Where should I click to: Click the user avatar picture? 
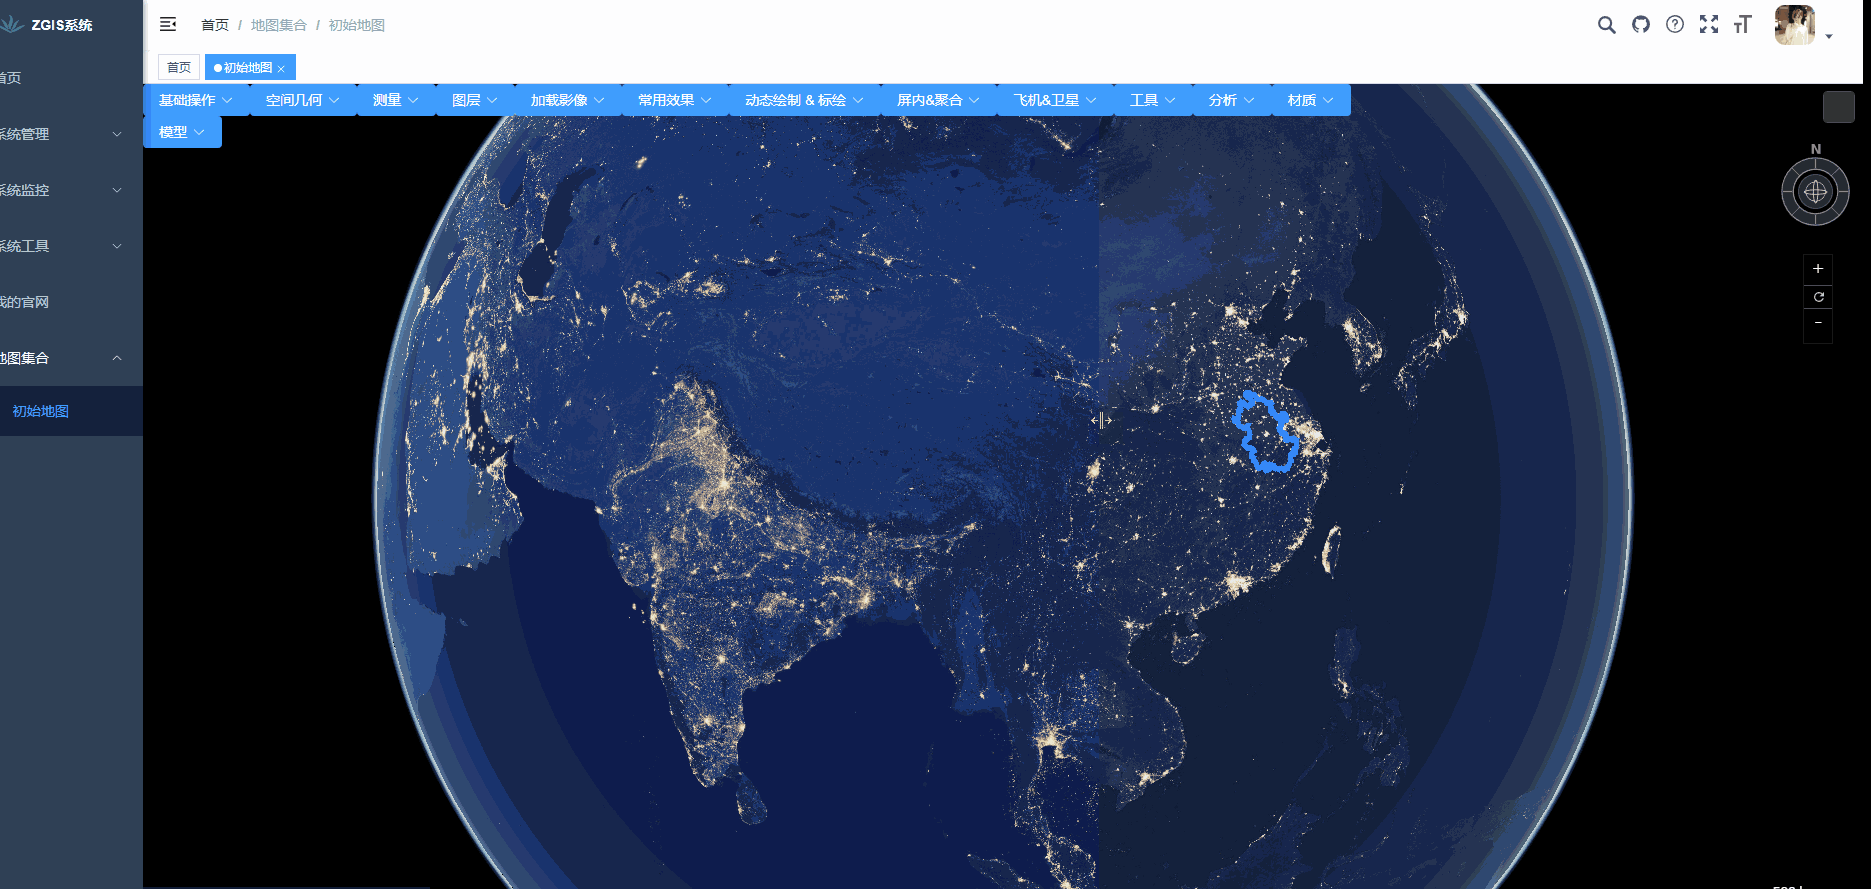pos(1795,25)
